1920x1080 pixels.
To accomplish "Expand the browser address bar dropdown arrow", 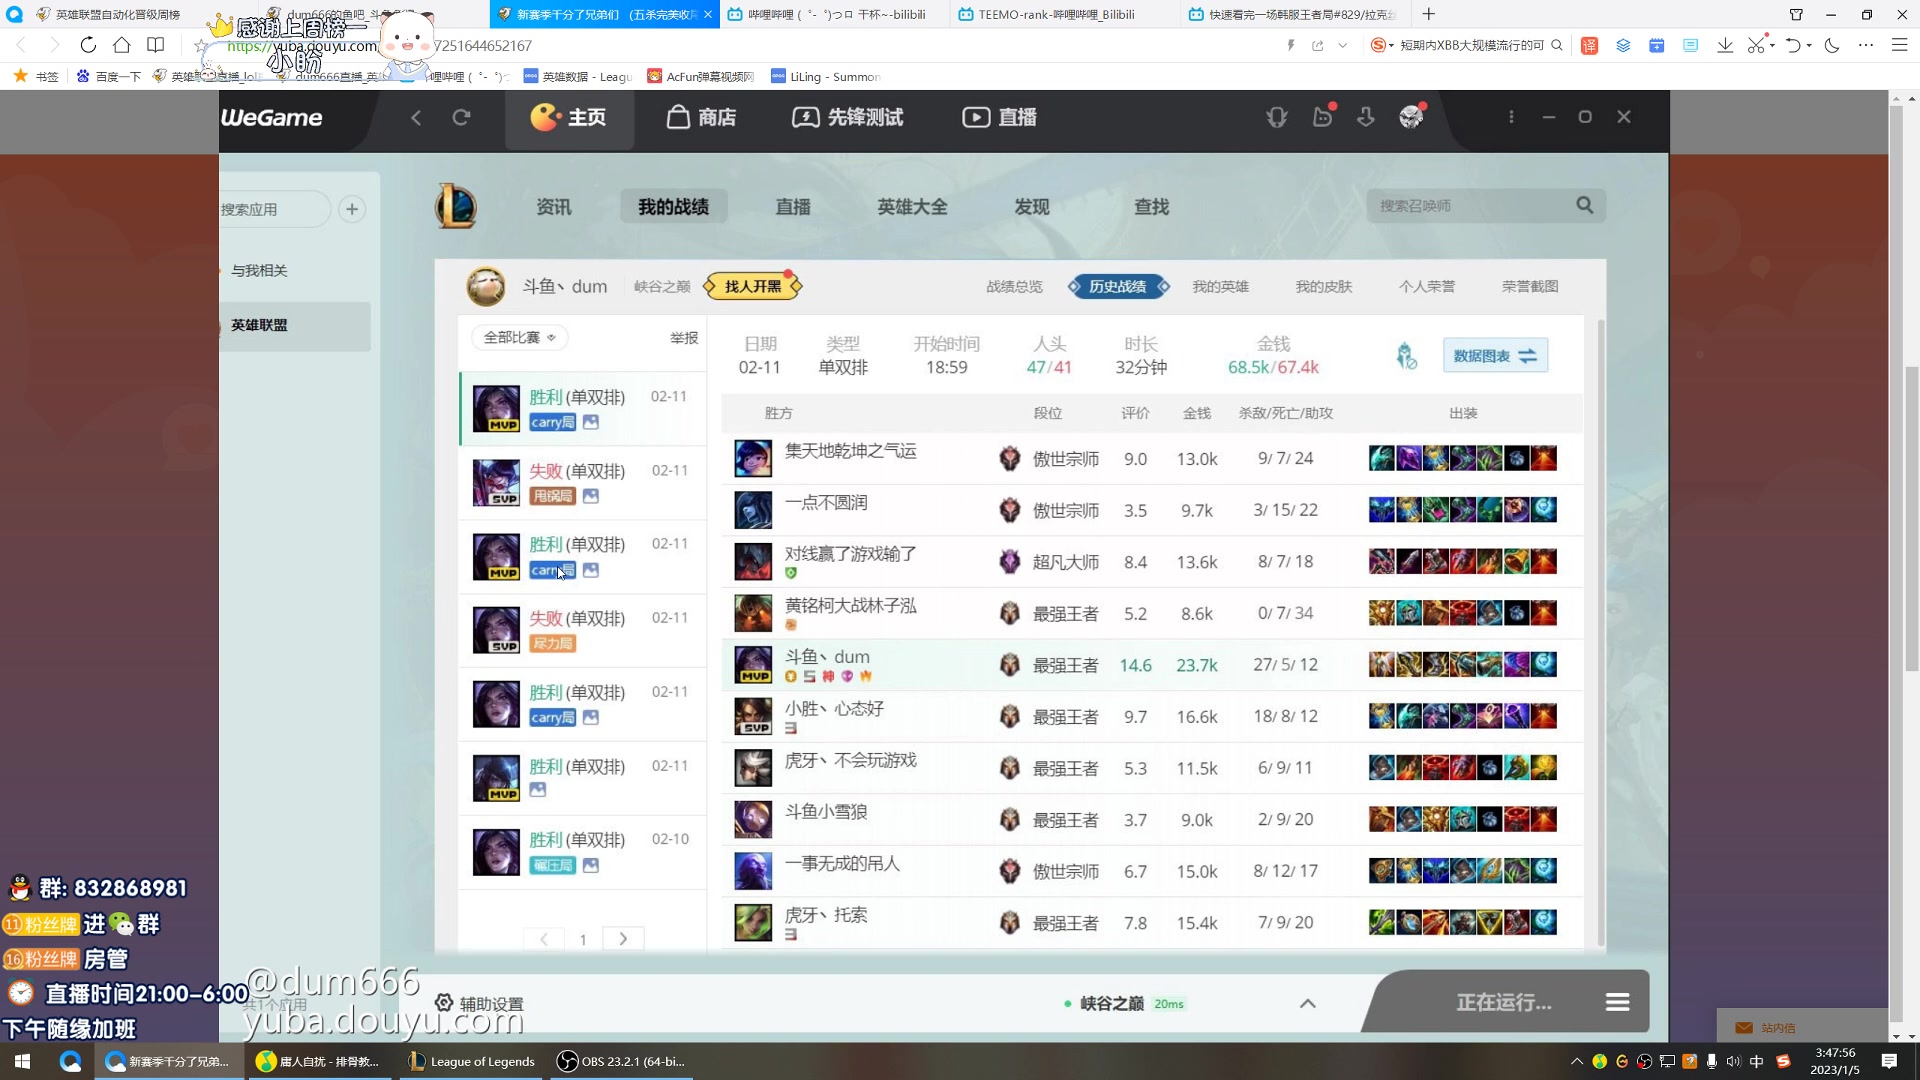I will [1342, 45].
